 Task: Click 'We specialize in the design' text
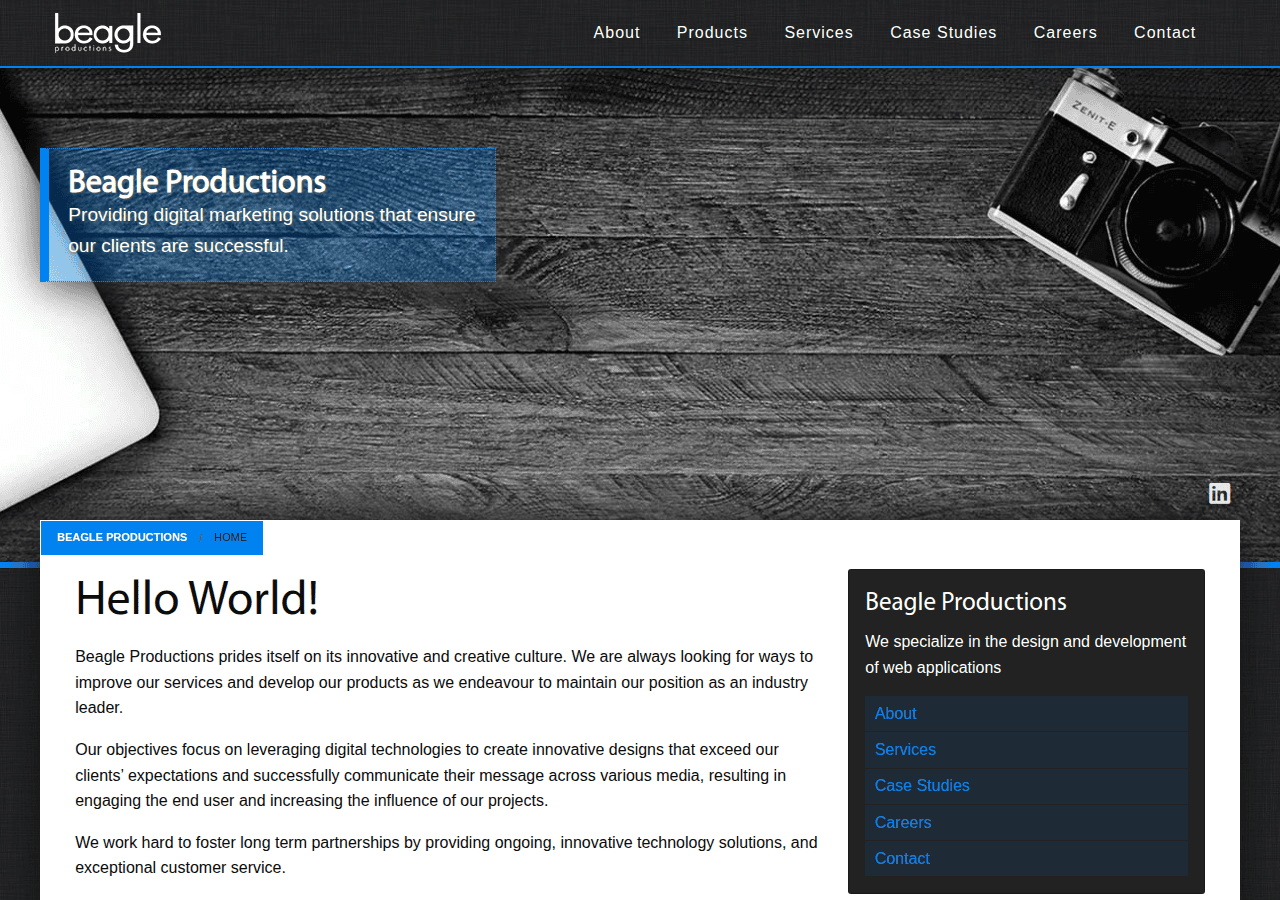pyautogui.click(x=1026, y=654)
